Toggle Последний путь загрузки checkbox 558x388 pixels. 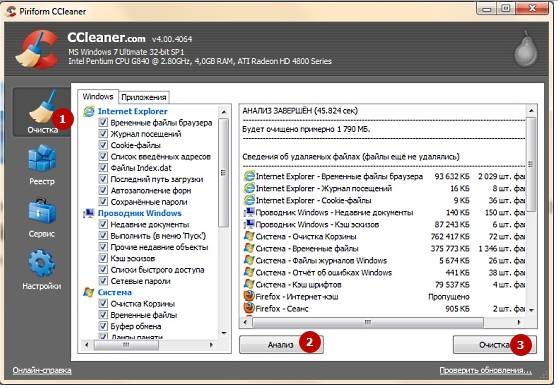[x=103, y=179]
